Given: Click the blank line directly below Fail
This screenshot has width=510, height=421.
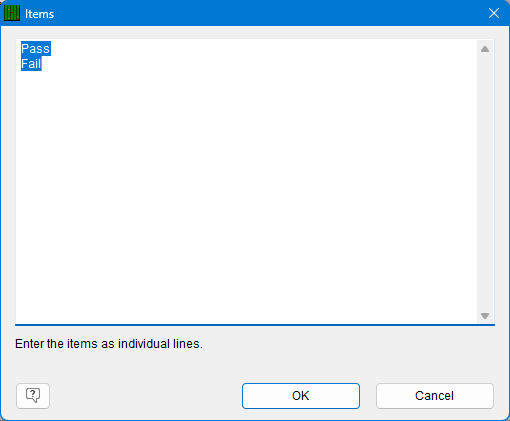Looking at the screenshot, I should click(246, 79).
